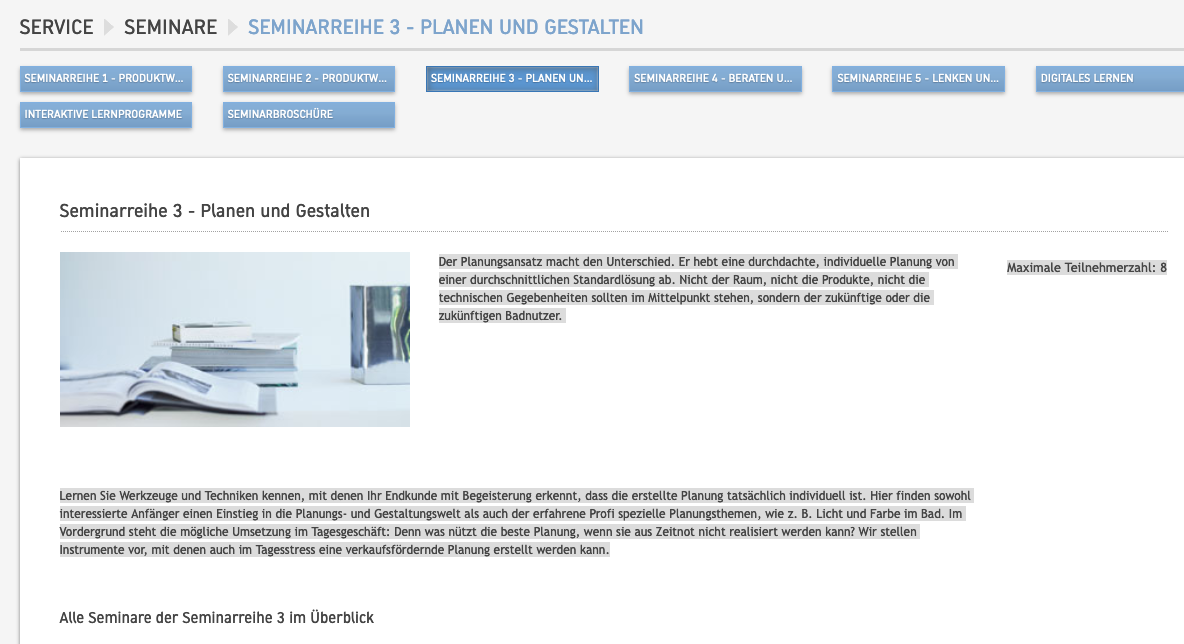Click the Seminarreihe 3 – Planen und Gestalten breadcrumb
Viewport: 1184px width, 644px height.
point(446,27)
